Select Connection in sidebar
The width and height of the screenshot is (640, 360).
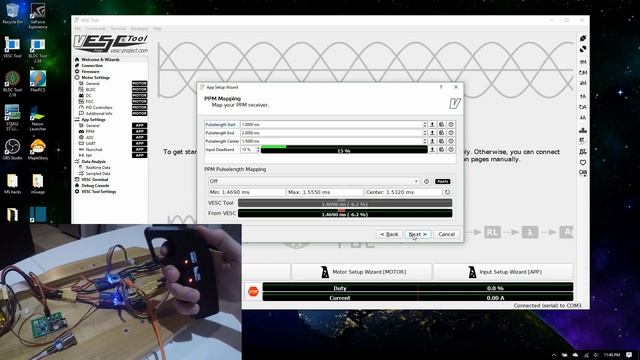92,66
